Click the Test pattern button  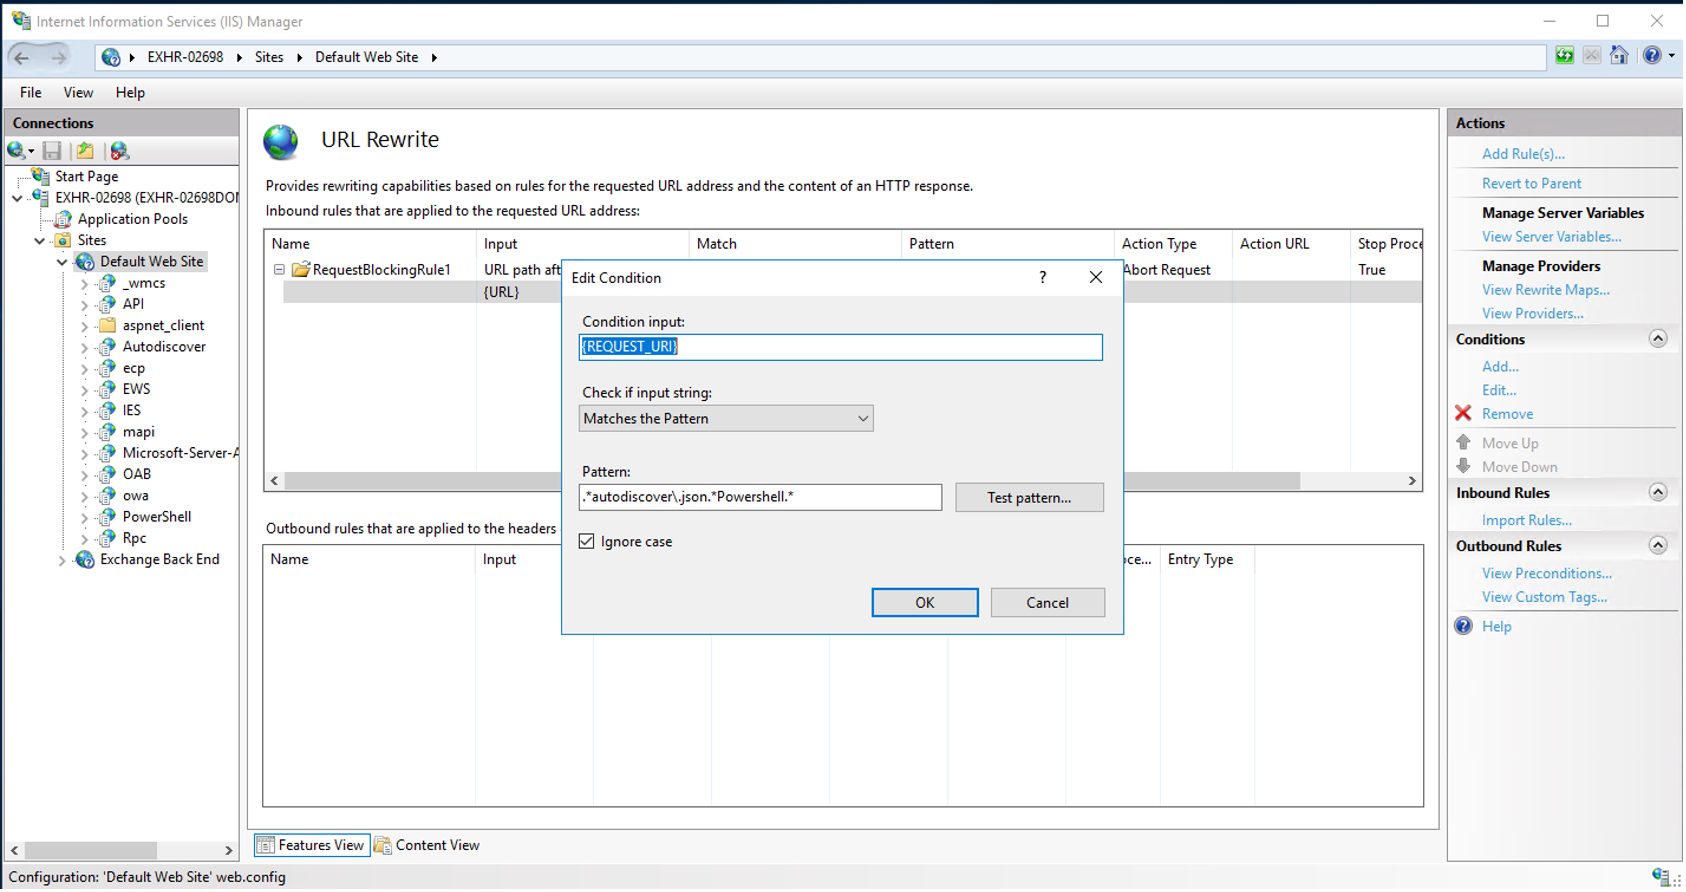click(1030, 498)
